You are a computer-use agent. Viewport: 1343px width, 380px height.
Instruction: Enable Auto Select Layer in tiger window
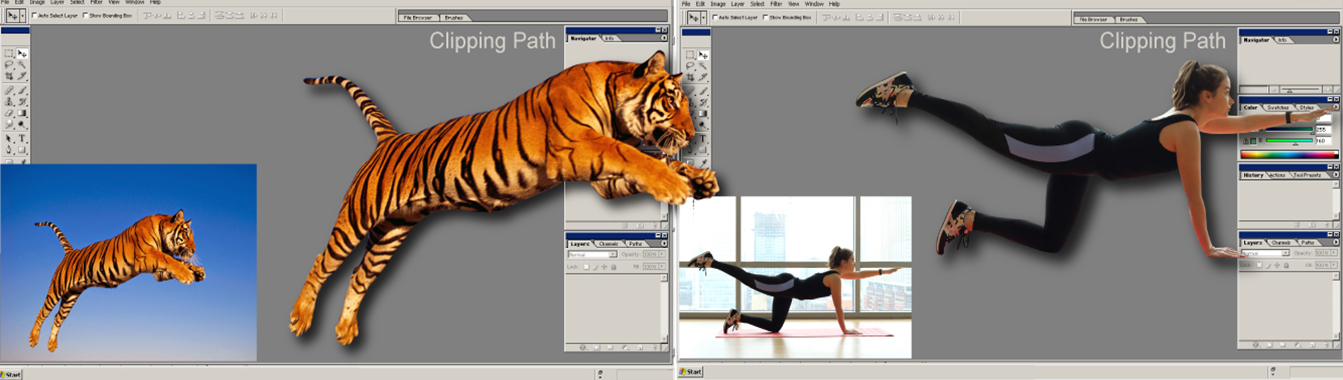click(33, 15)
